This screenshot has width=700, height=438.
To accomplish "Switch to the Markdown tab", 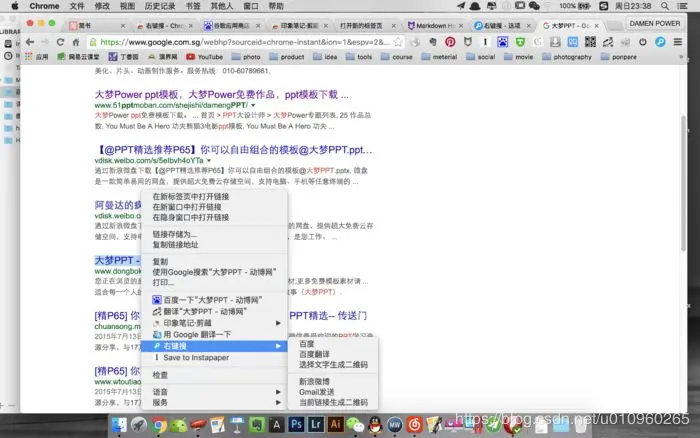I will 434,26.
